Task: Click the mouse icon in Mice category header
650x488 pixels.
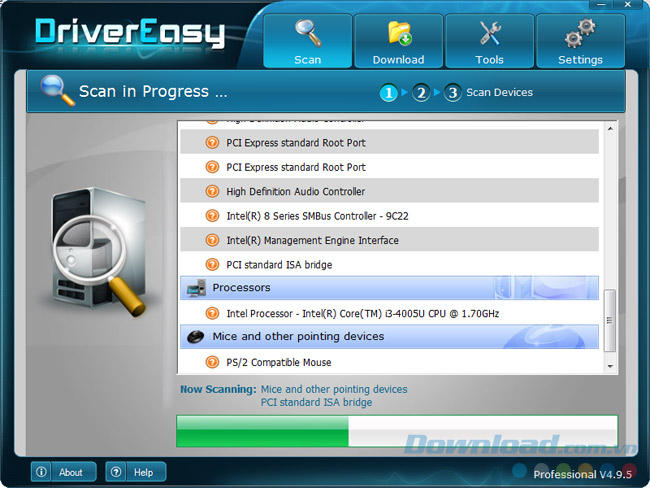Action: pos(196,337)
